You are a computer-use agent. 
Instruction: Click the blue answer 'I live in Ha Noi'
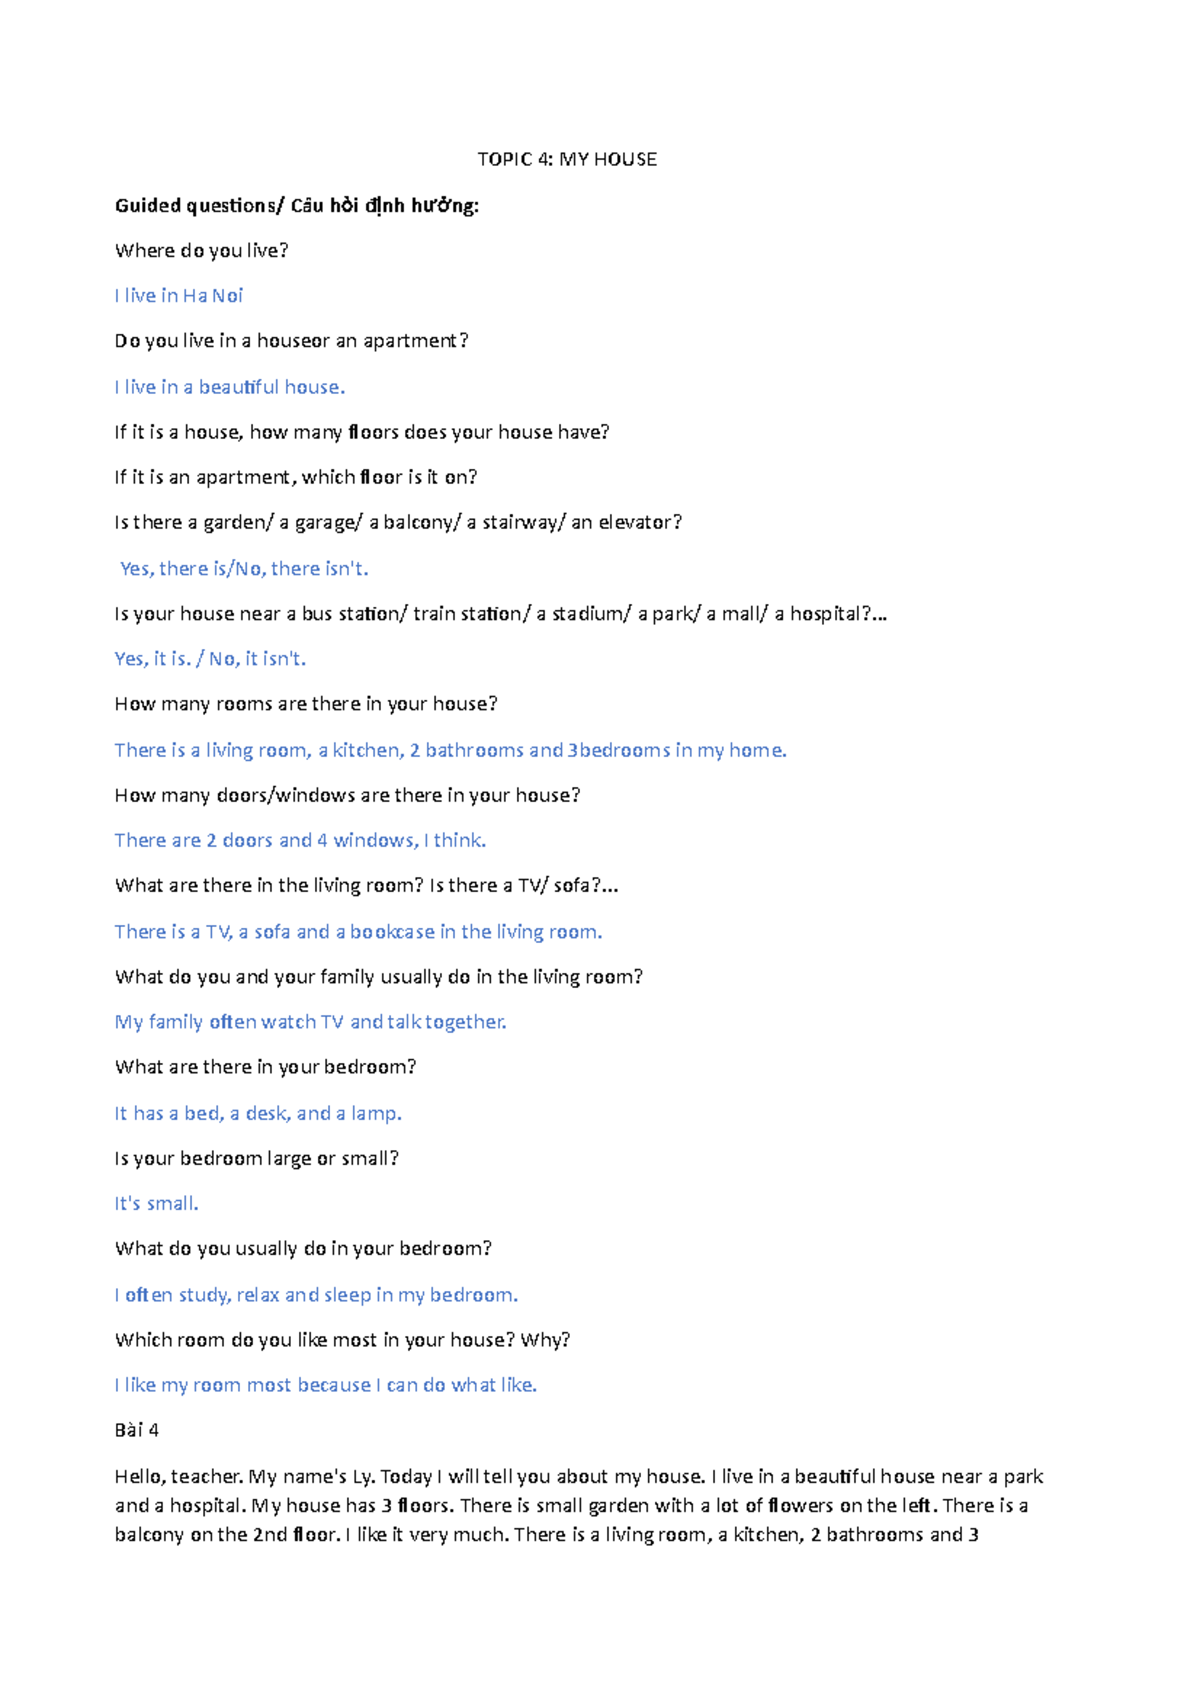[179, 296]
